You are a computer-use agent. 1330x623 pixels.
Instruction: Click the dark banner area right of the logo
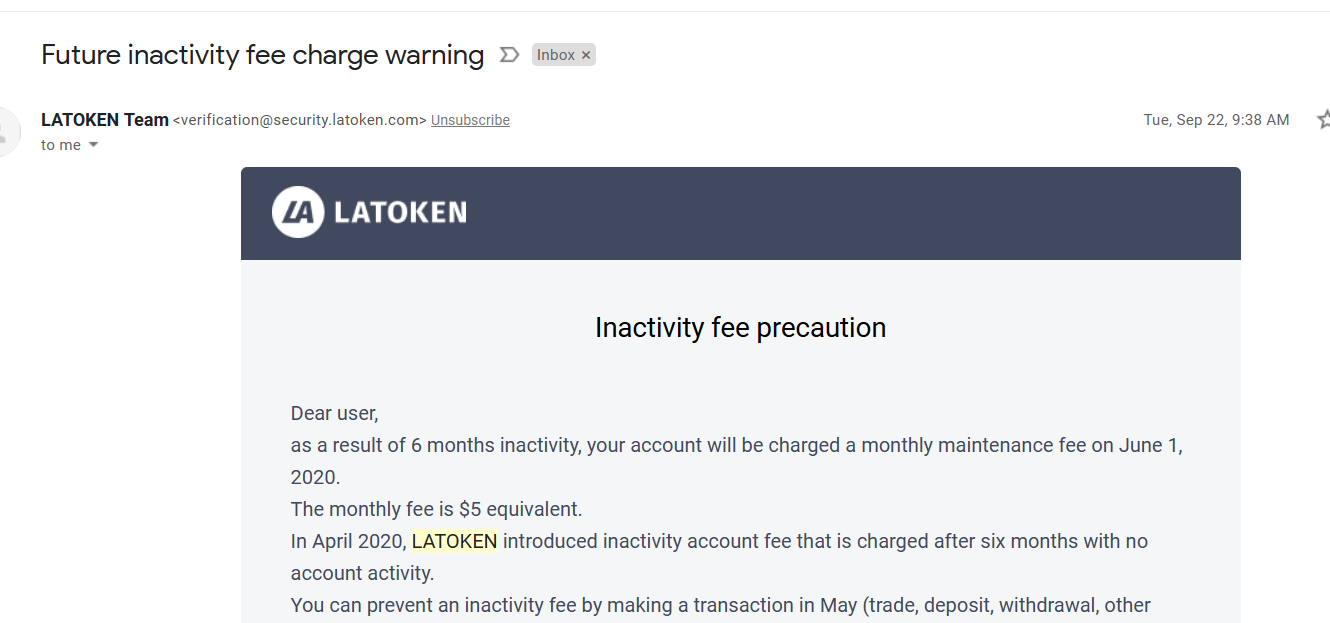pyautogui.click(x=850, y=212)
